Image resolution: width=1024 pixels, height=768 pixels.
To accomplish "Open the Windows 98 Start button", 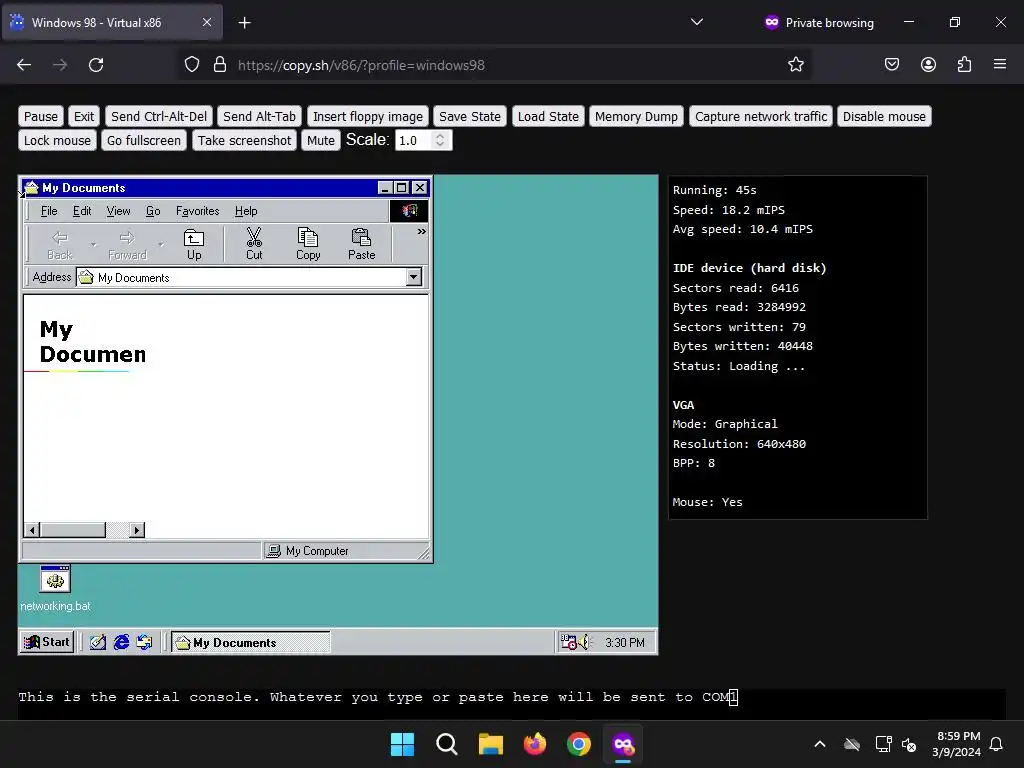I will (x=46, y=643).
